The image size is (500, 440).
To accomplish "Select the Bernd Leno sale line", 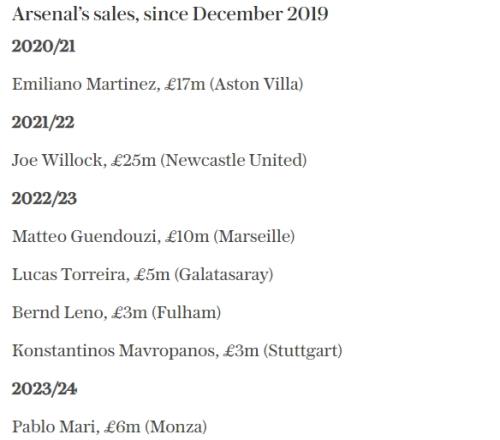I will pyautogui.click(x=117, y=313).
